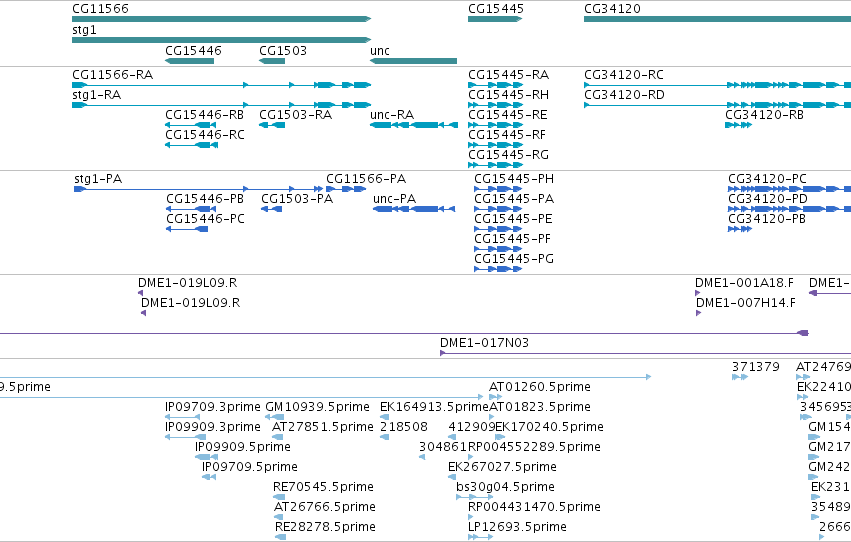Select protein unc-PA
This screenshot has height=542, width=851.
(x=414, y=209)
